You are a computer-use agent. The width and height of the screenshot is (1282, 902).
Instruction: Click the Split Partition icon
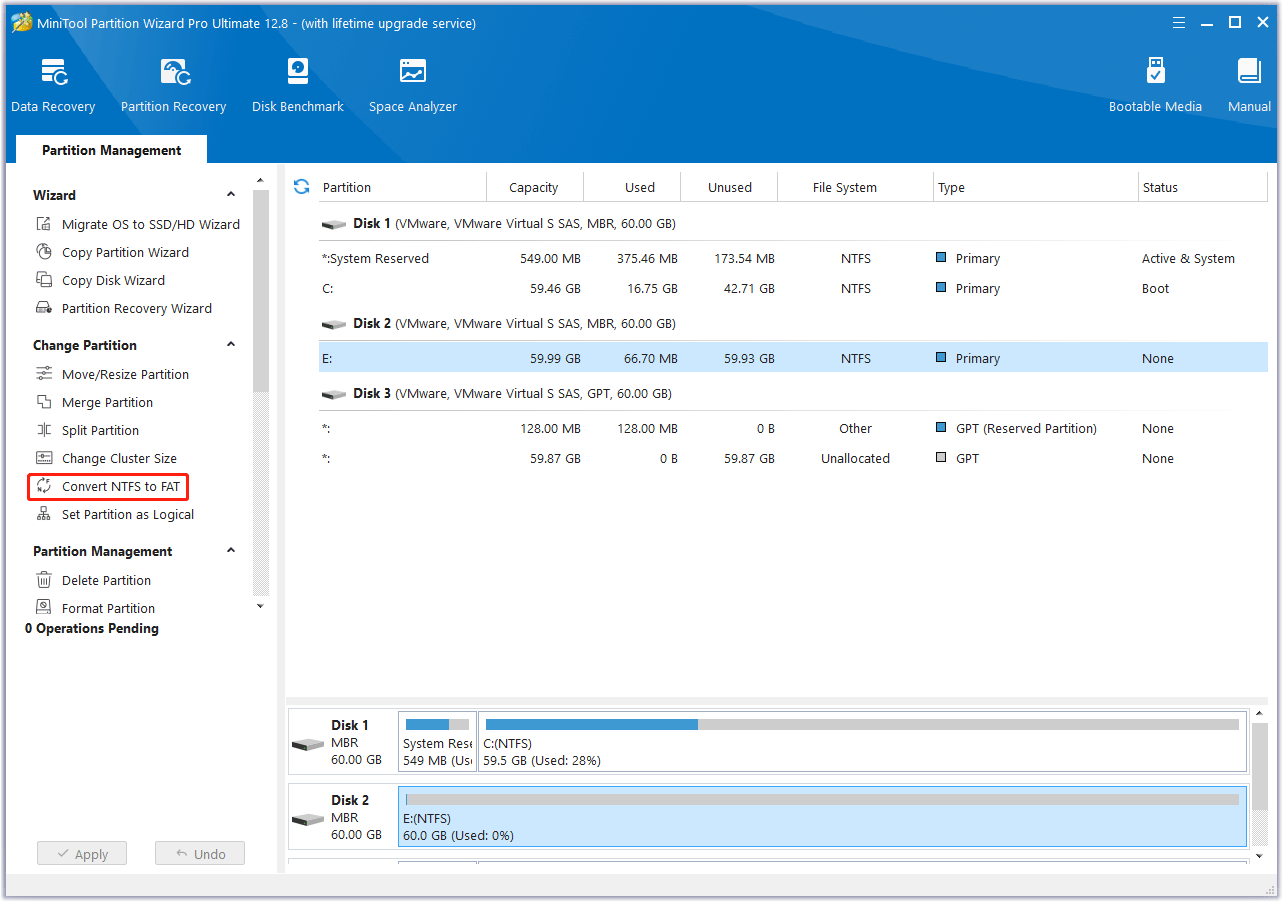click(x=44, y=430)
